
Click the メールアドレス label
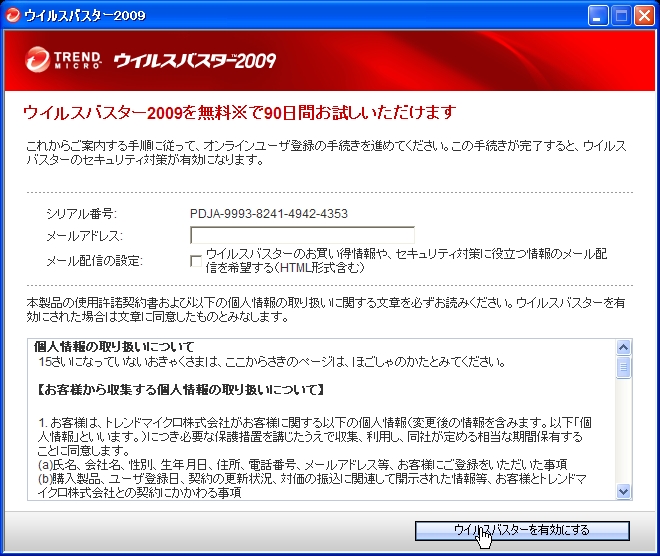[84, 236]
